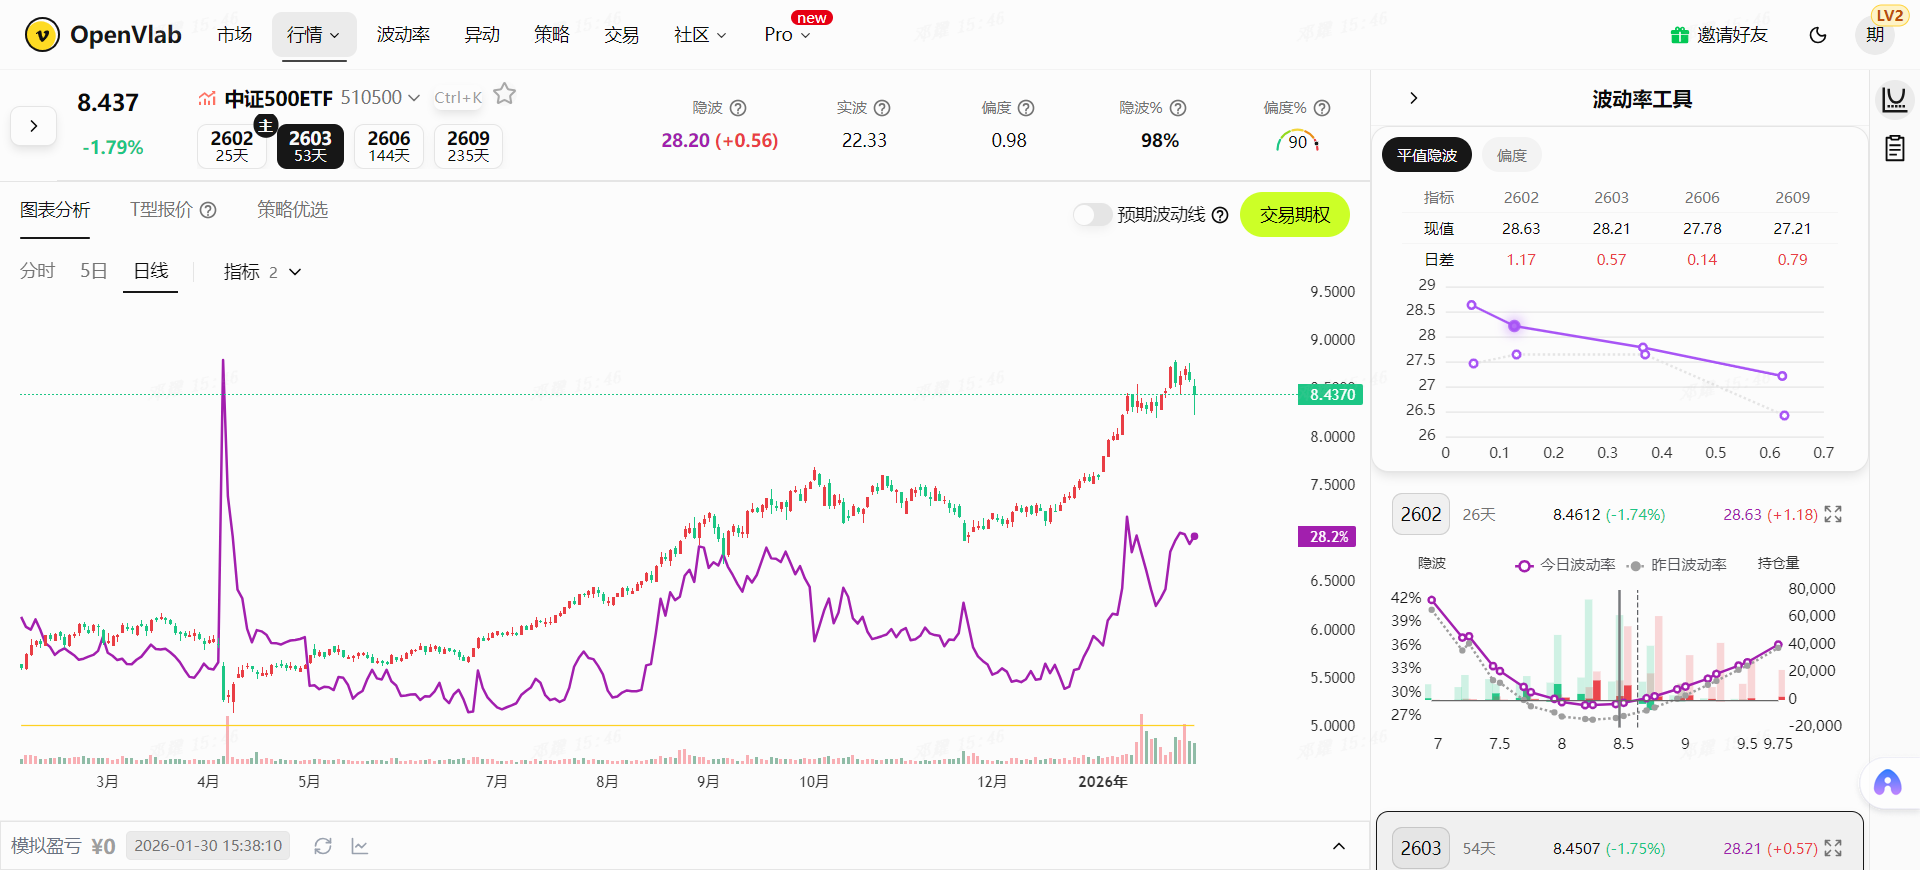This screenshot has height=870, width=1920.
Task: Open the chart icon in bottom bar
Action: click(360, 846)
